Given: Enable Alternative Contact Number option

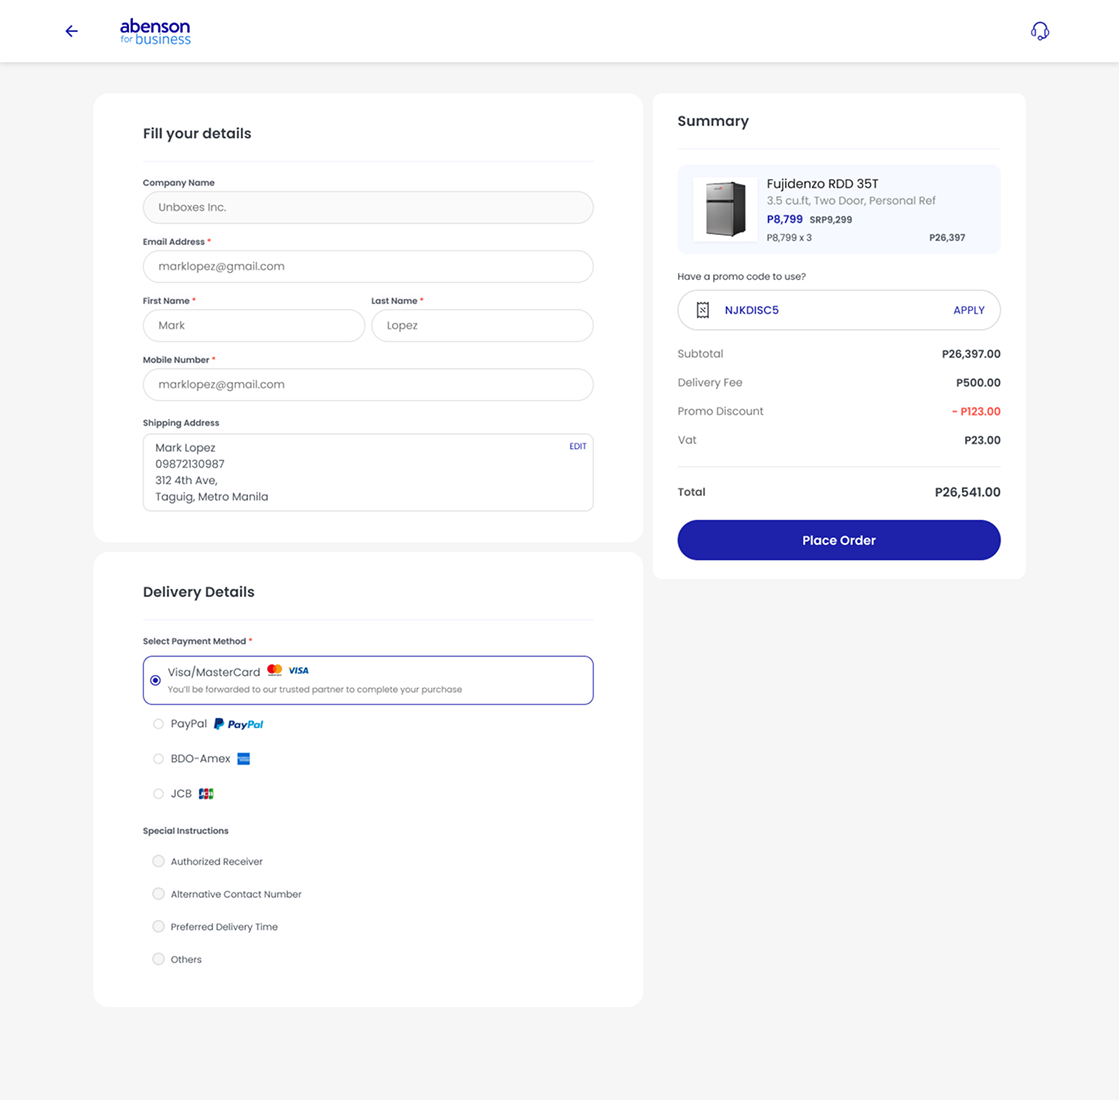Looking at the screenshot, I should pos(158,894).
